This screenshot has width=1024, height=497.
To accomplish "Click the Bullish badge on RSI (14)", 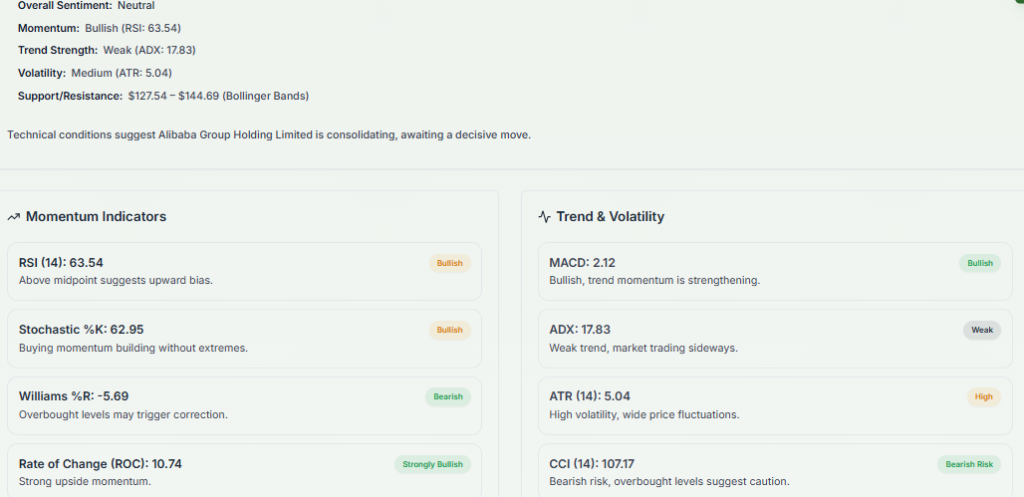I will [x=450, y=263].
